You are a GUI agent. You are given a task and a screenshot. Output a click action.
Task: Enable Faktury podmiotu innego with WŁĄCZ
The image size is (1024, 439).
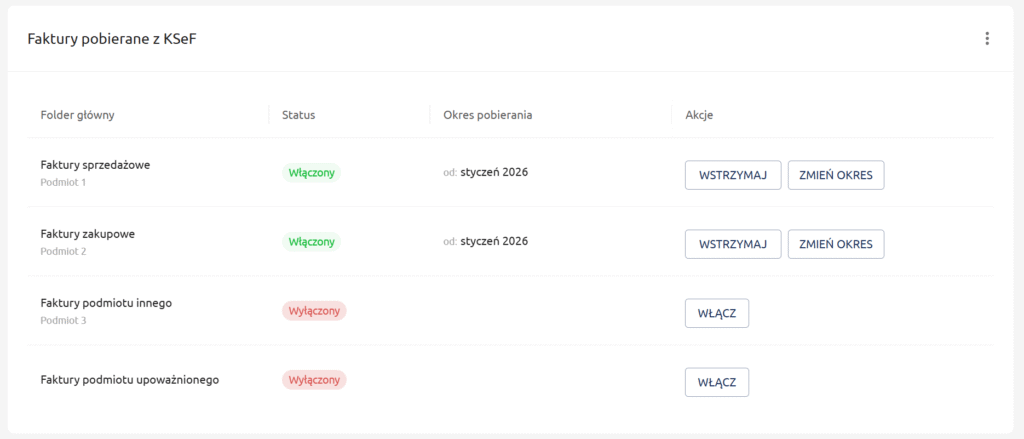pyautogui.click(x=716, y=313)
